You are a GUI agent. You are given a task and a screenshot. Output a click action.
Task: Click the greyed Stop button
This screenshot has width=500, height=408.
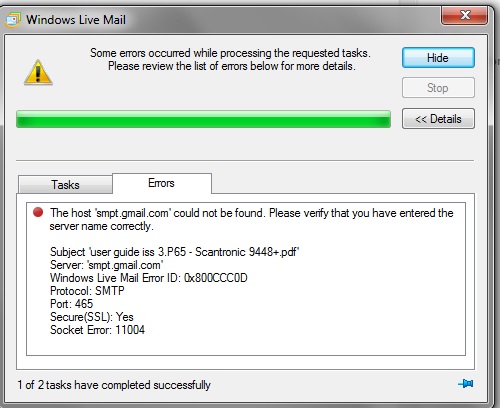click(x=438, y=88)
